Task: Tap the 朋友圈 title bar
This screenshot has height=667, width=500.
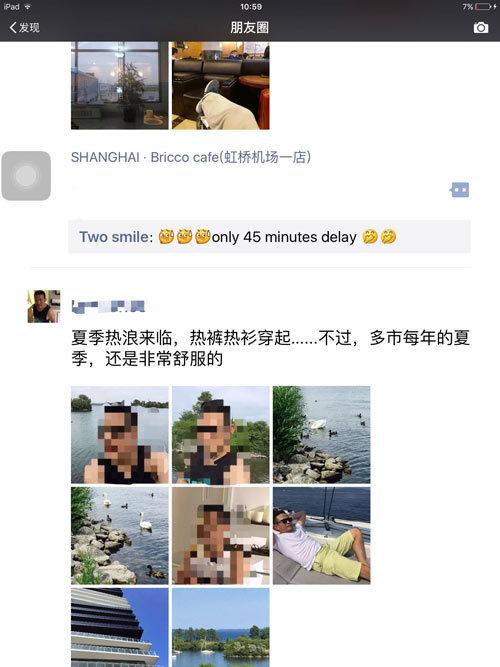Action: (x=249, y=28)
